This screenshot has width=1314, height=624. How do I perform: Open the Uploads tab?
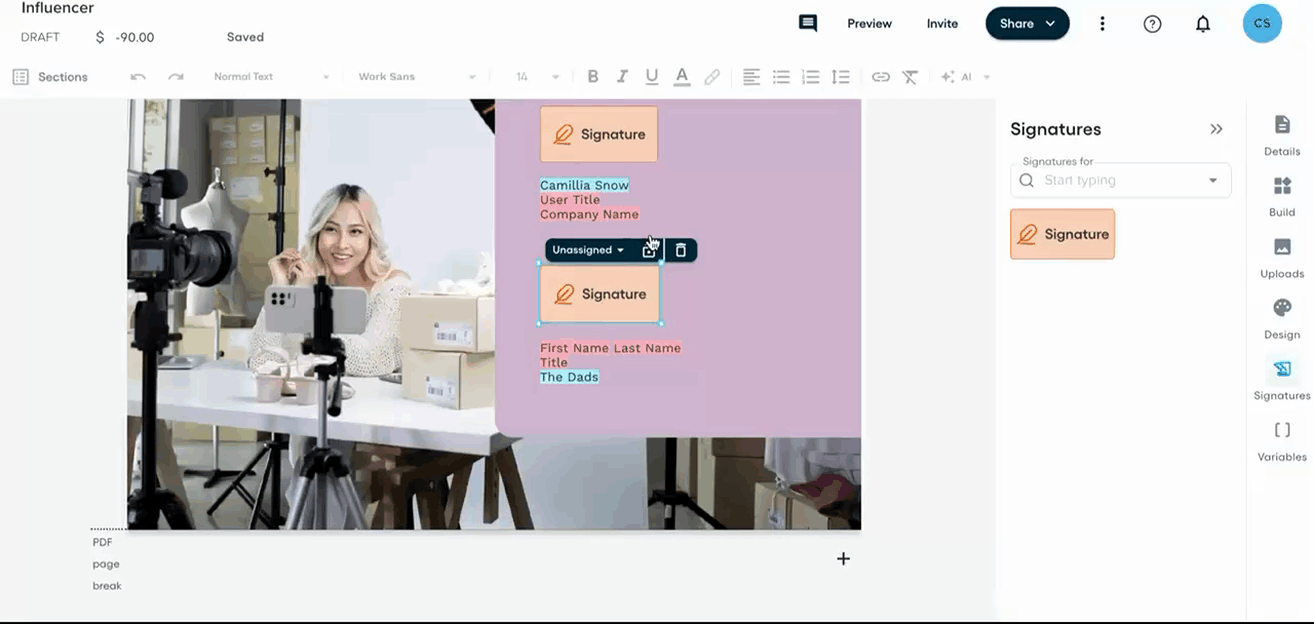click(x=1282, y=258)
